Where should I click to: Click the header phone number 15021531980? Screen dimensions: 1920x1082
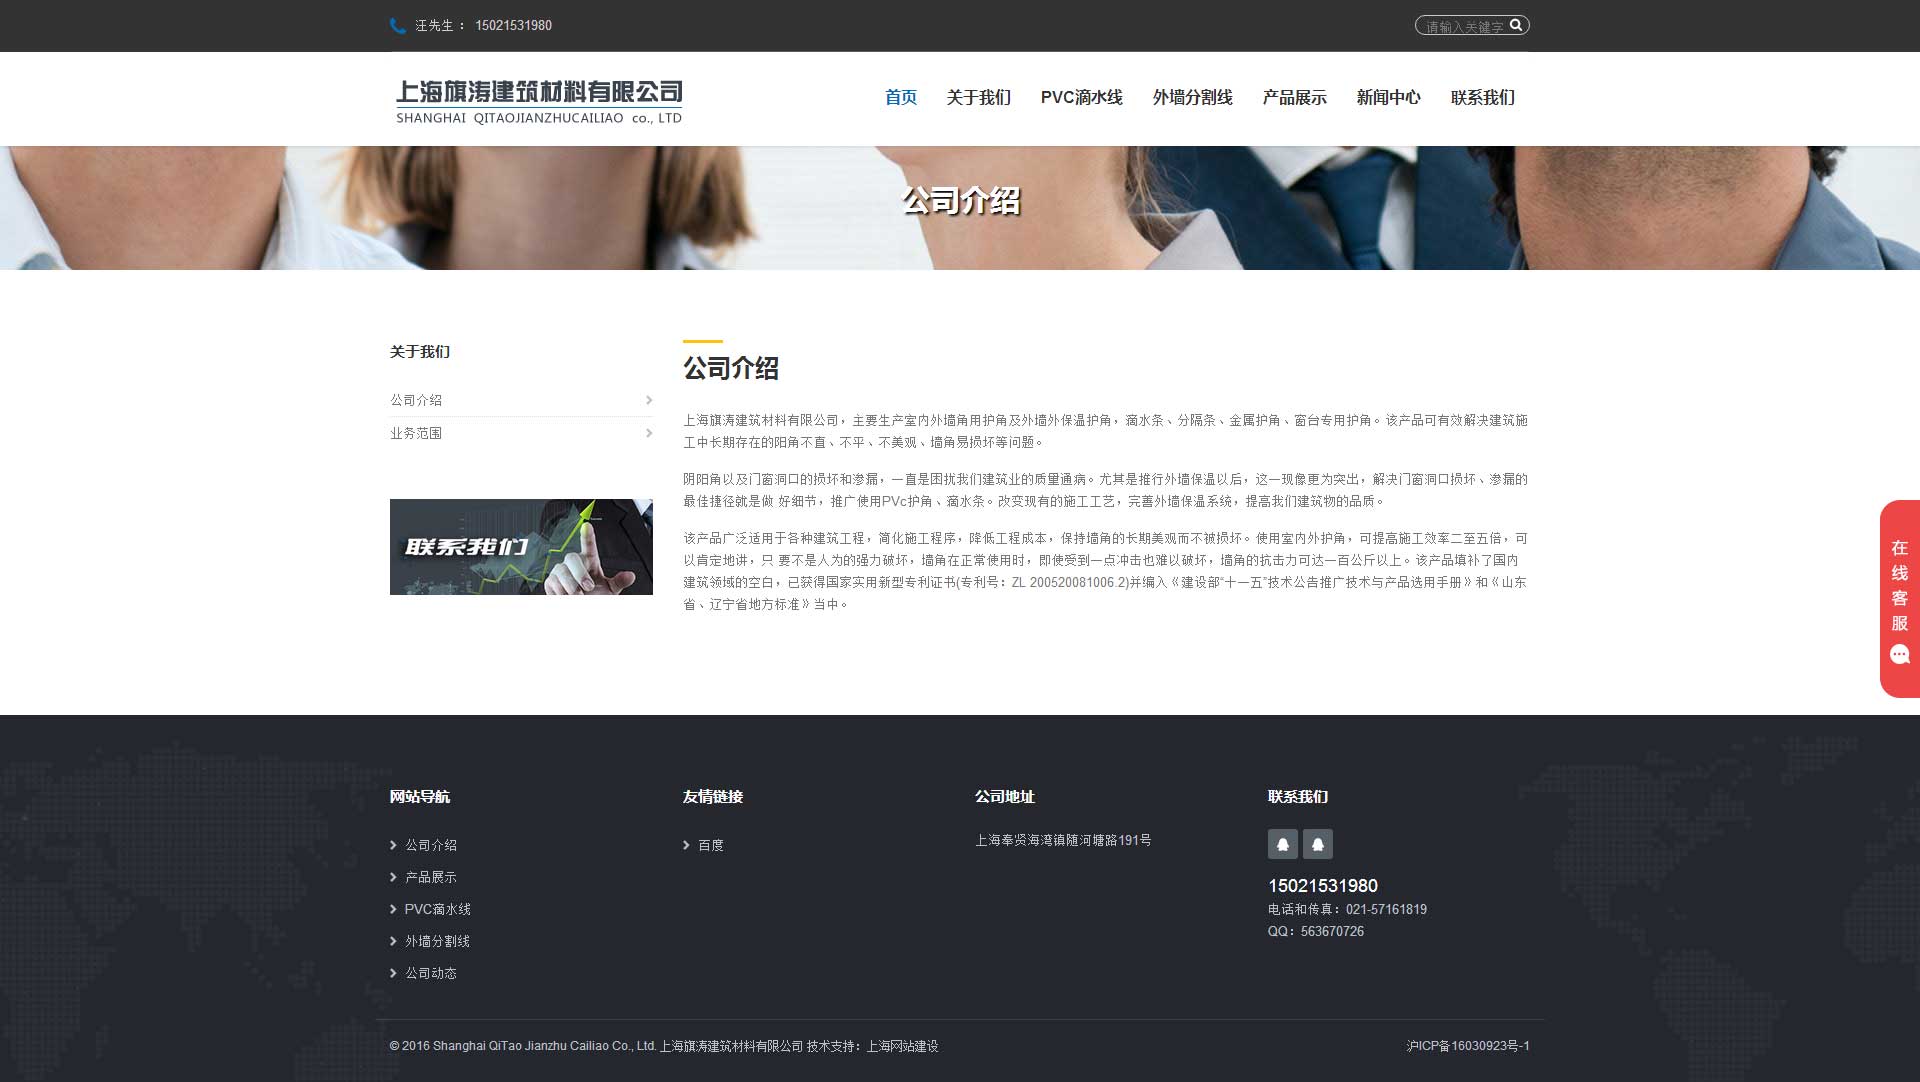(513, 26)
